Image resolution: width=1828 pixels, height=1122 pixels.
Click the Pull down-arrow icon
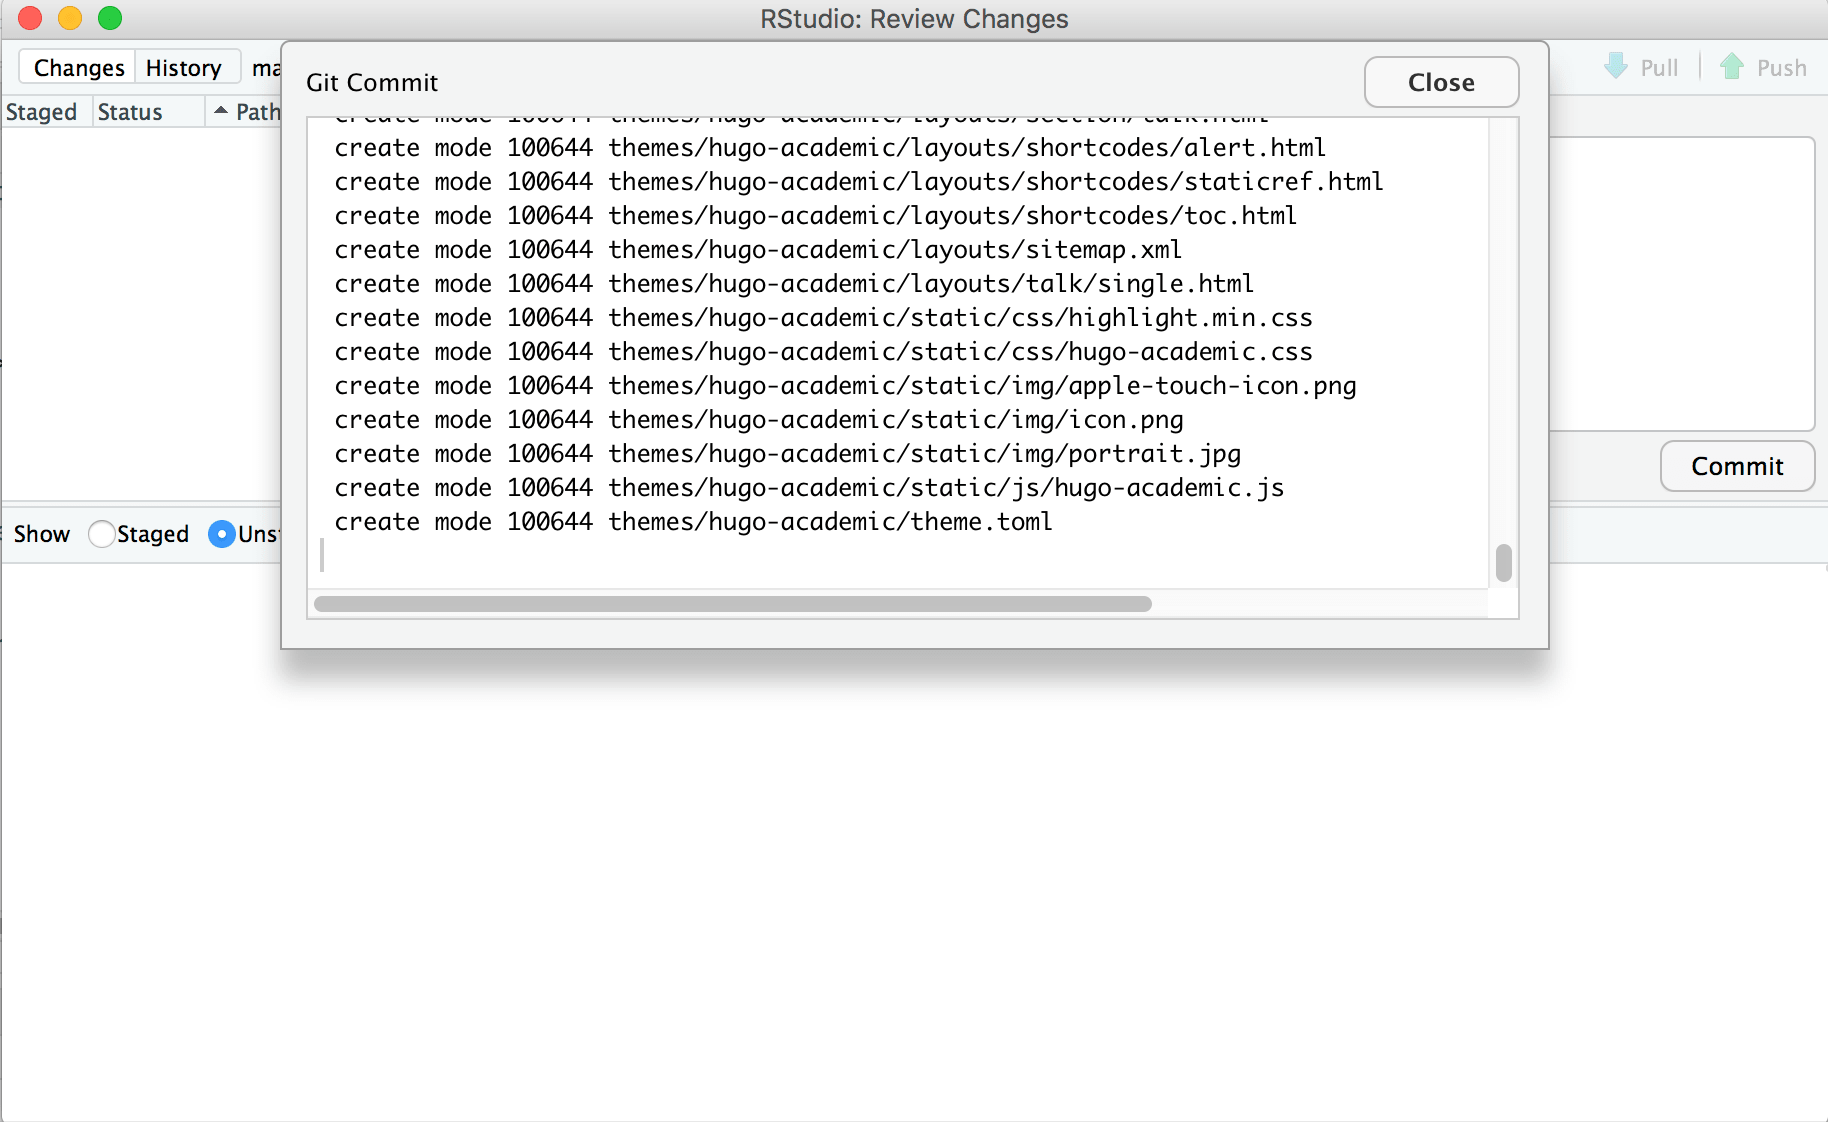[x=1616, y=67]
